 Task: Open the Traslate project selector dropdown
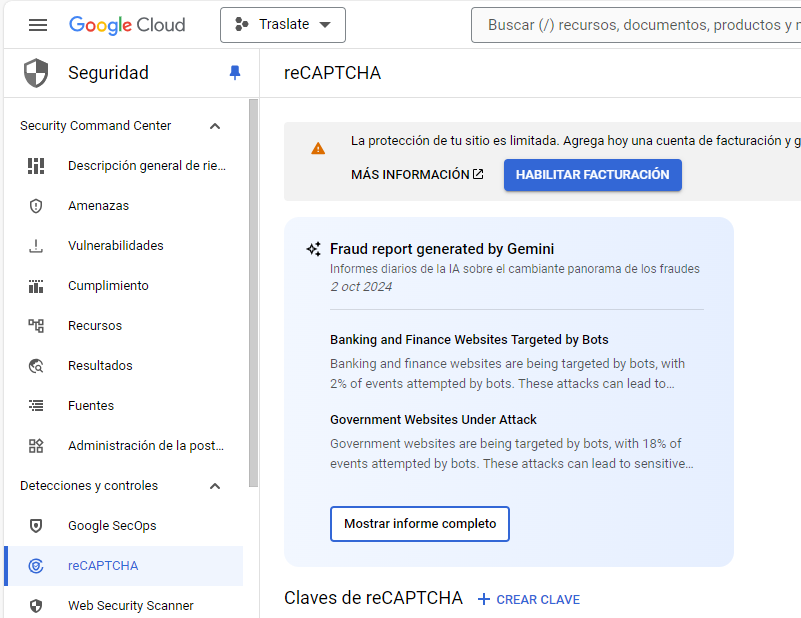pyautogui.click(x=283, y=25)
